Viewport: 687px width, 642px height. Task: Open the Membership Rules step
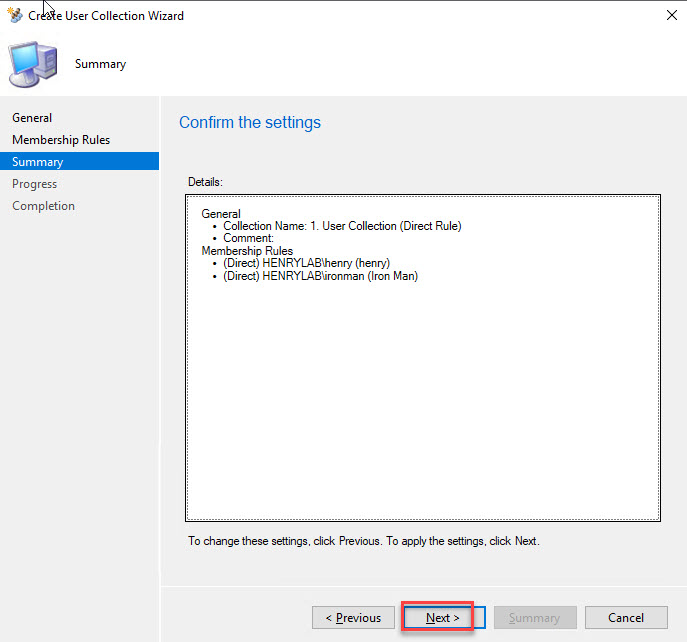click(x=61, y=140)
